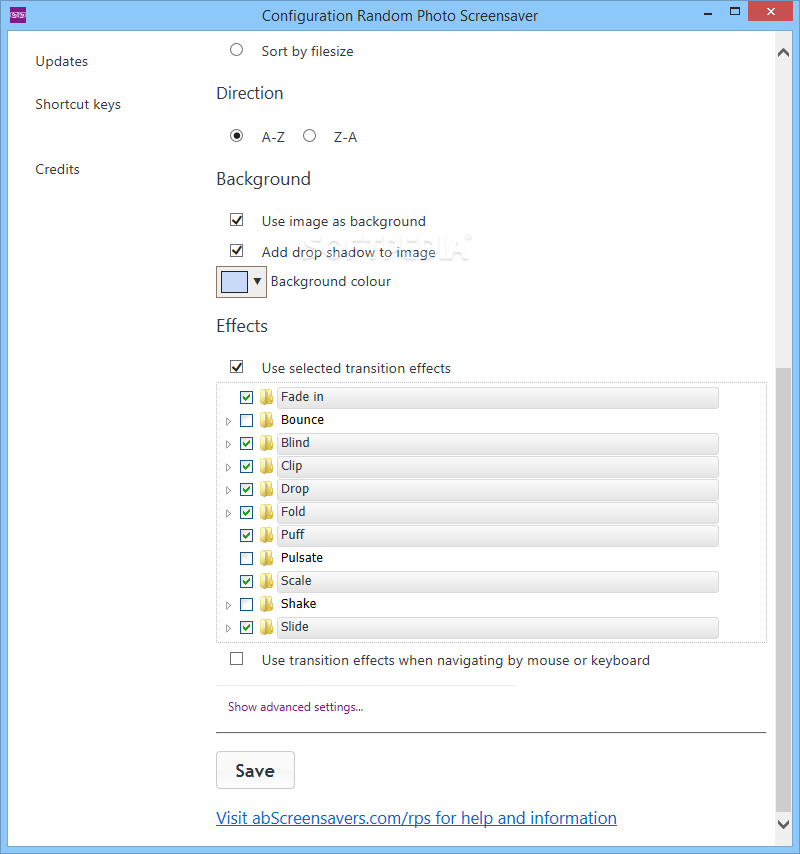Click the scrollbar up arrow

coord(783,52)
